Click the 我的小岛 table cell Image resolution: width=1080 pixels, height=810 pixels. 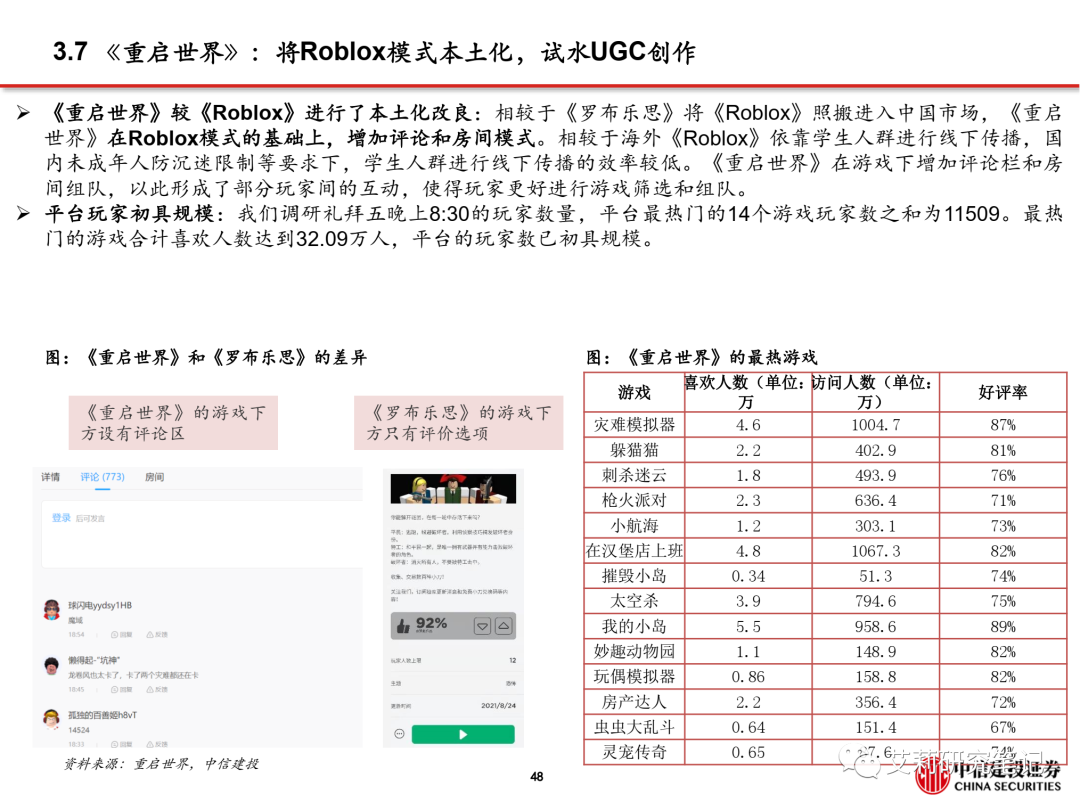click(x=634, y=627)
